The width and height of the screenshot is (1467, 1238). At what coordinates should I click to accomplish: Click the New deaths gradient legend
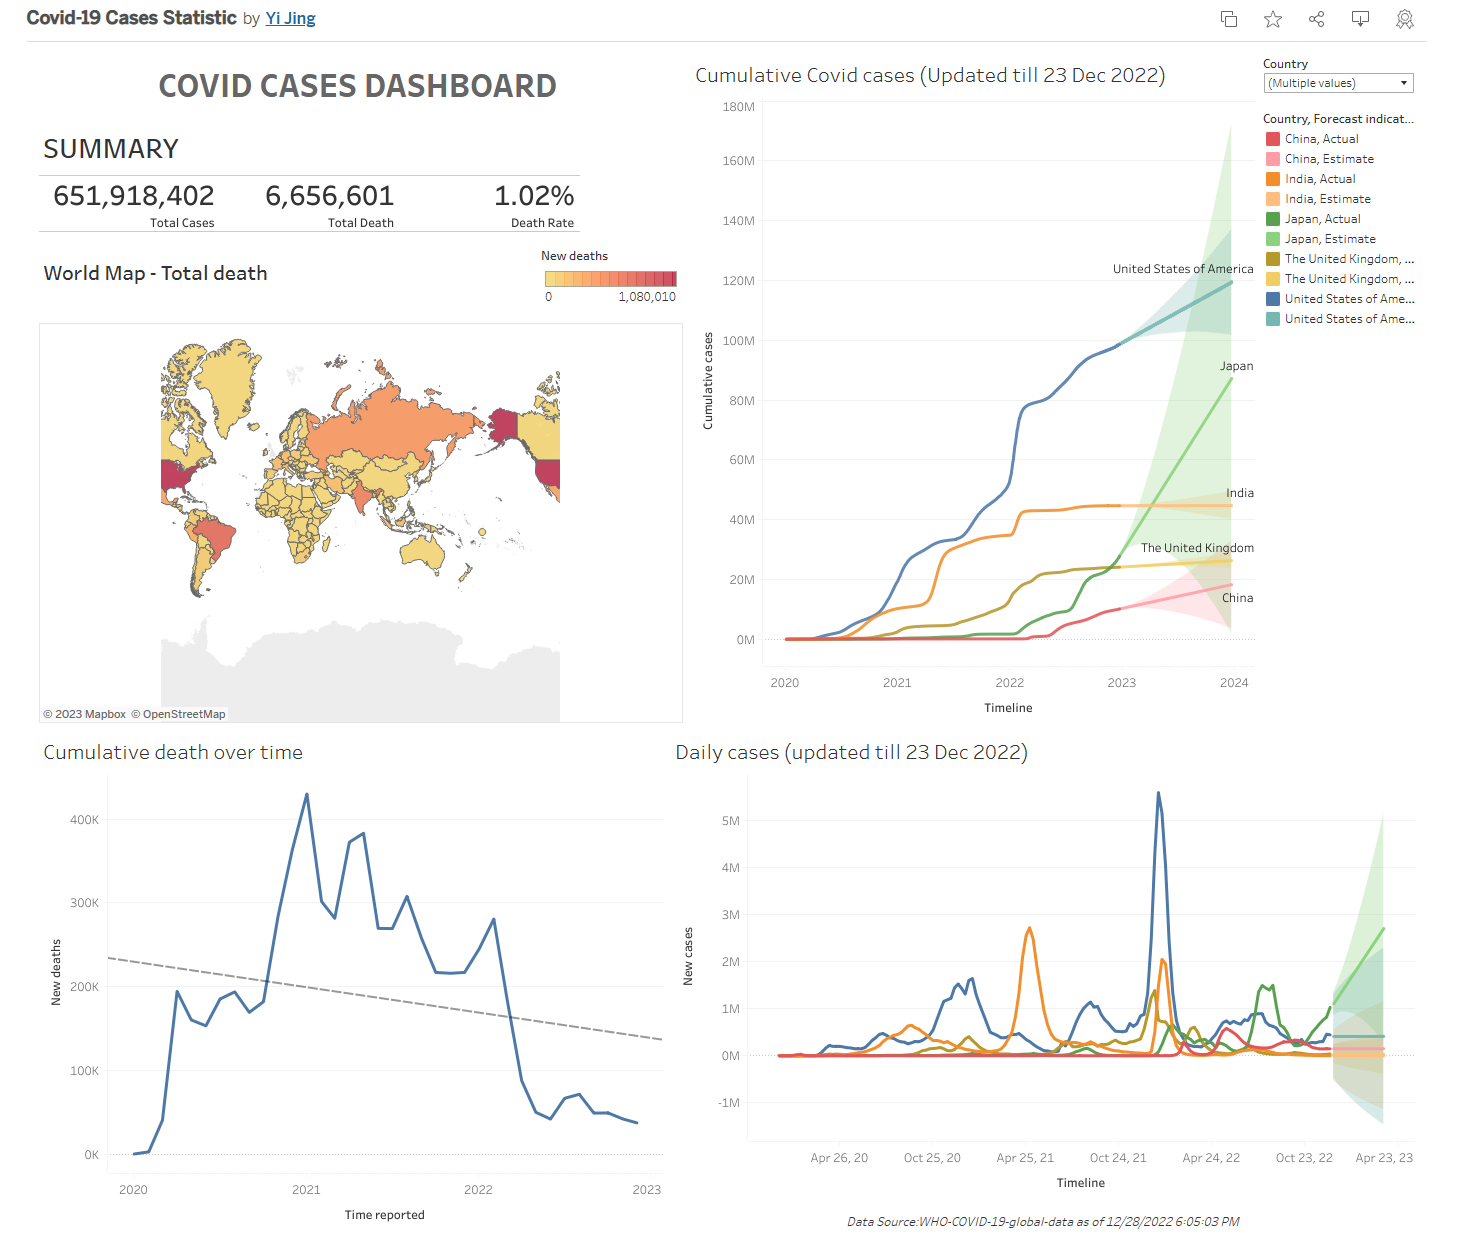coord(611,279)
